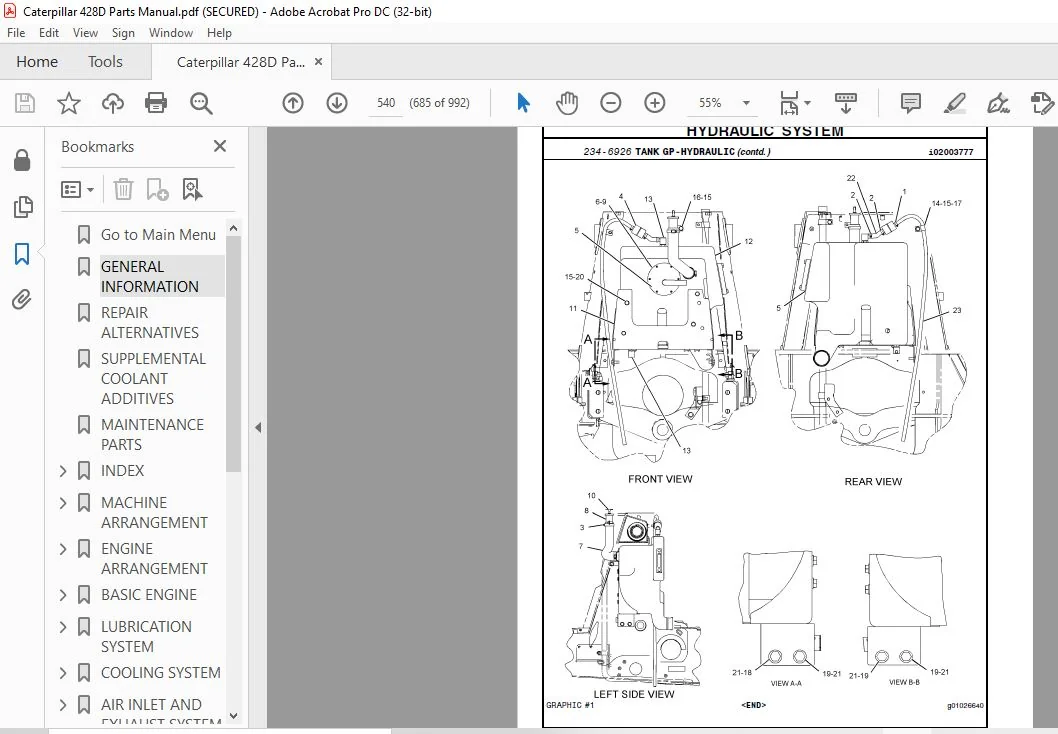Open REPAIR ALTERNATIVES bookmark
1058x734 pixels.
click(150, 322)
